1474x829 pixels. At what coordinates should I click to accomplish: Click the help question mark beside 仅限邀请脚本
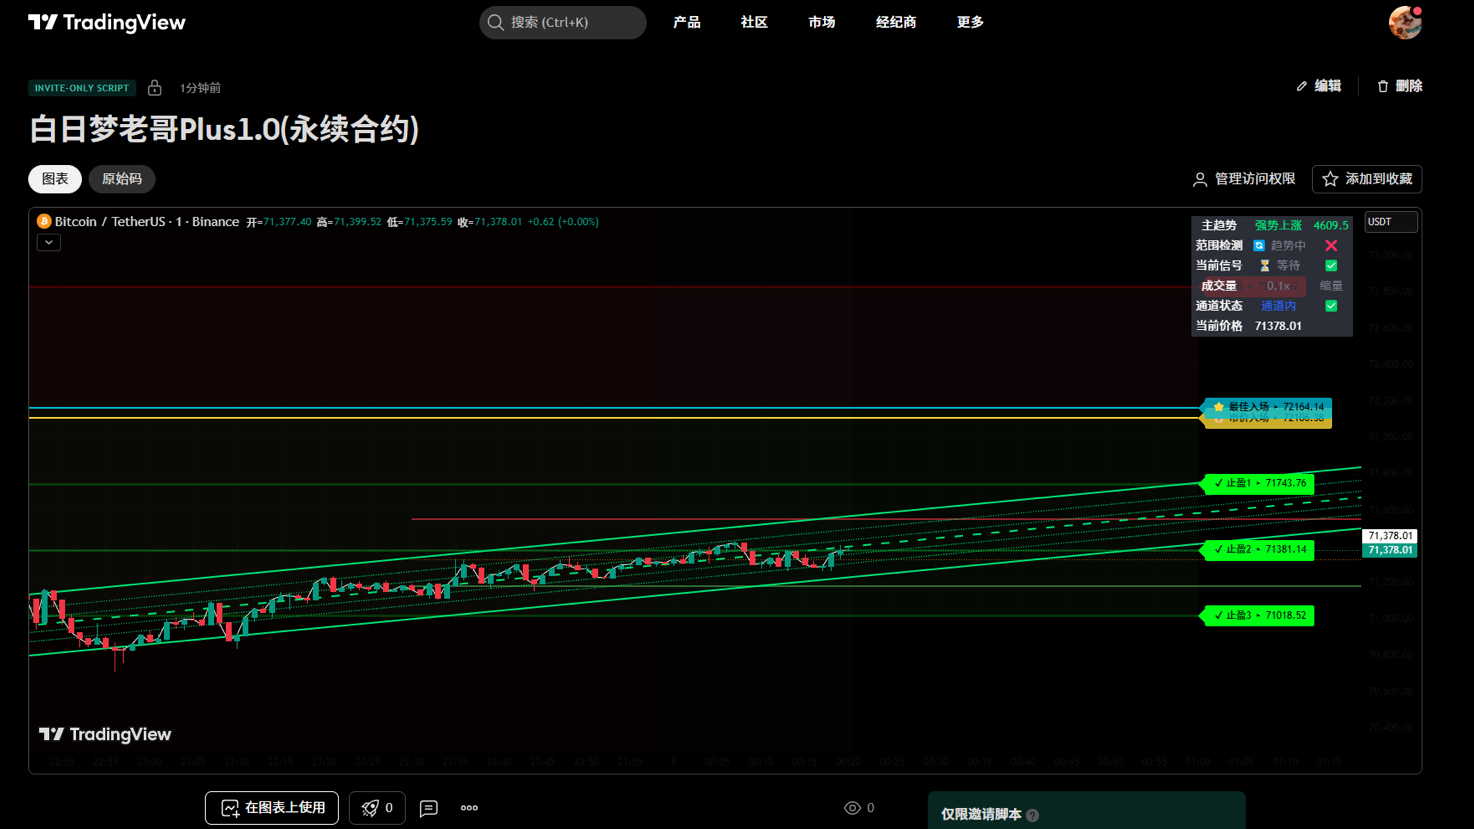coord(1033,815)
